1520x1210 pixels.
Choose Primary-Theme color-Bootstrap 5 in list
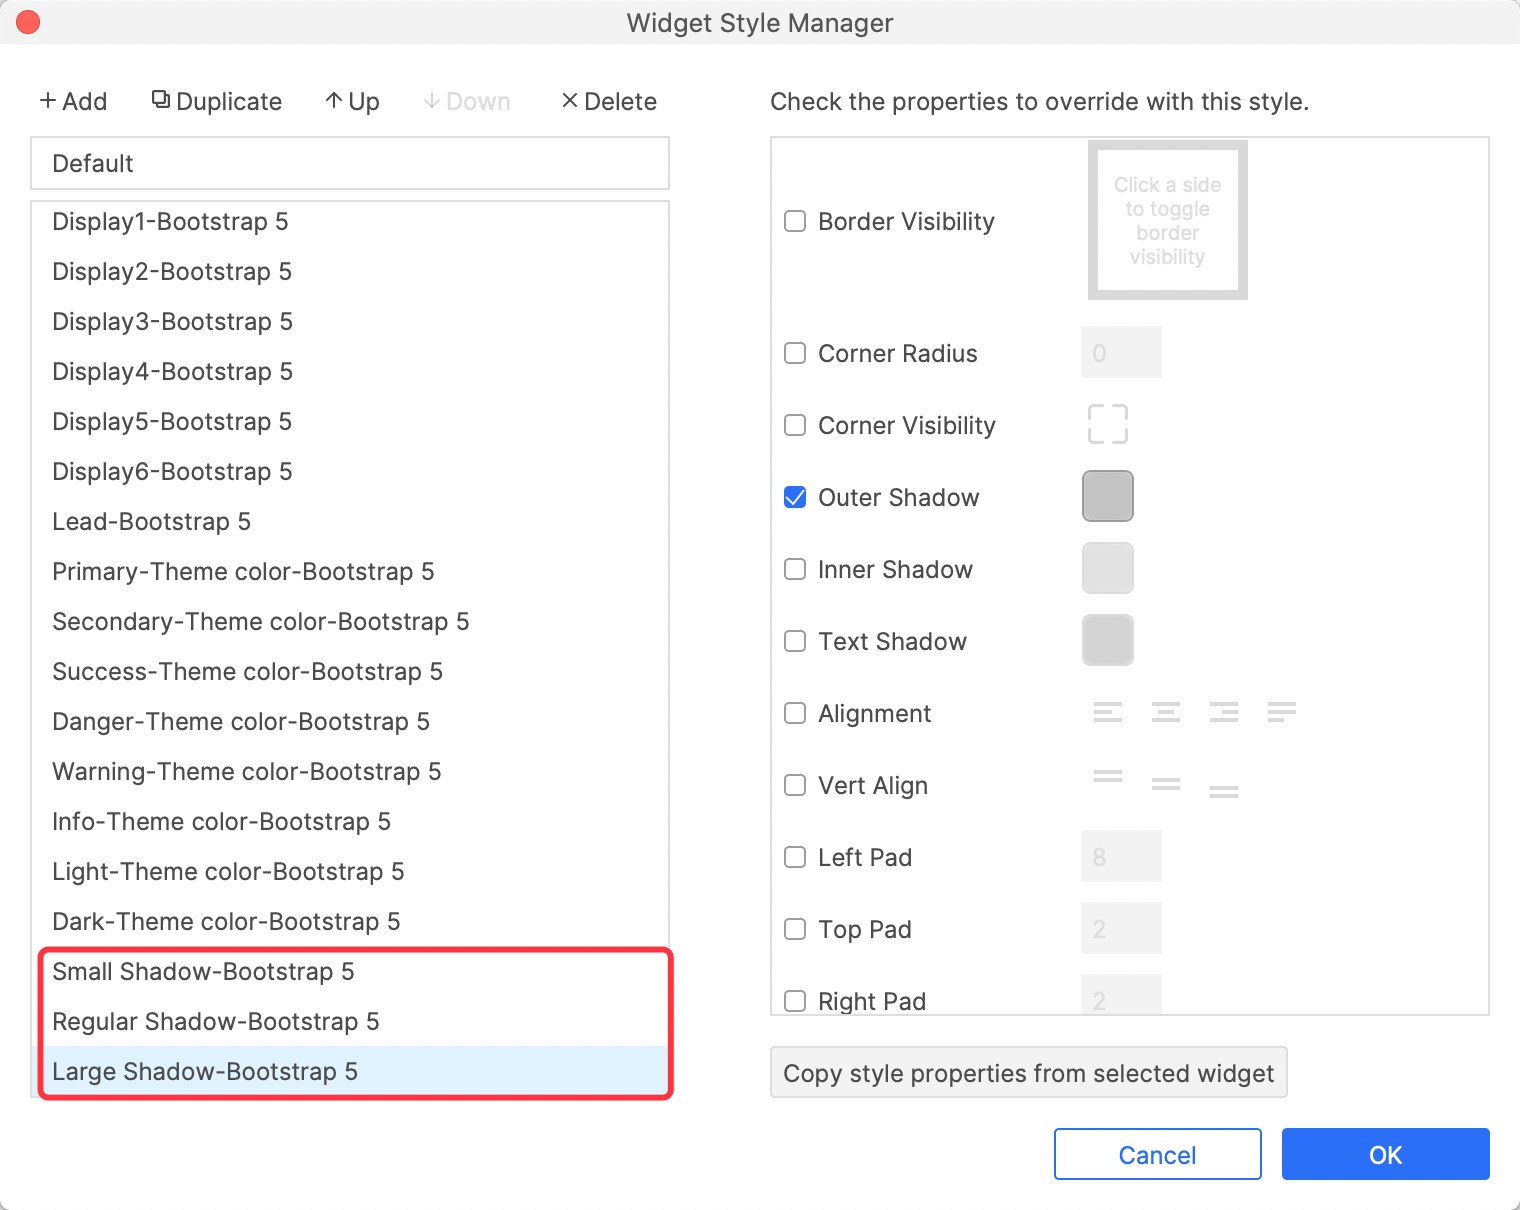[243, 571]
